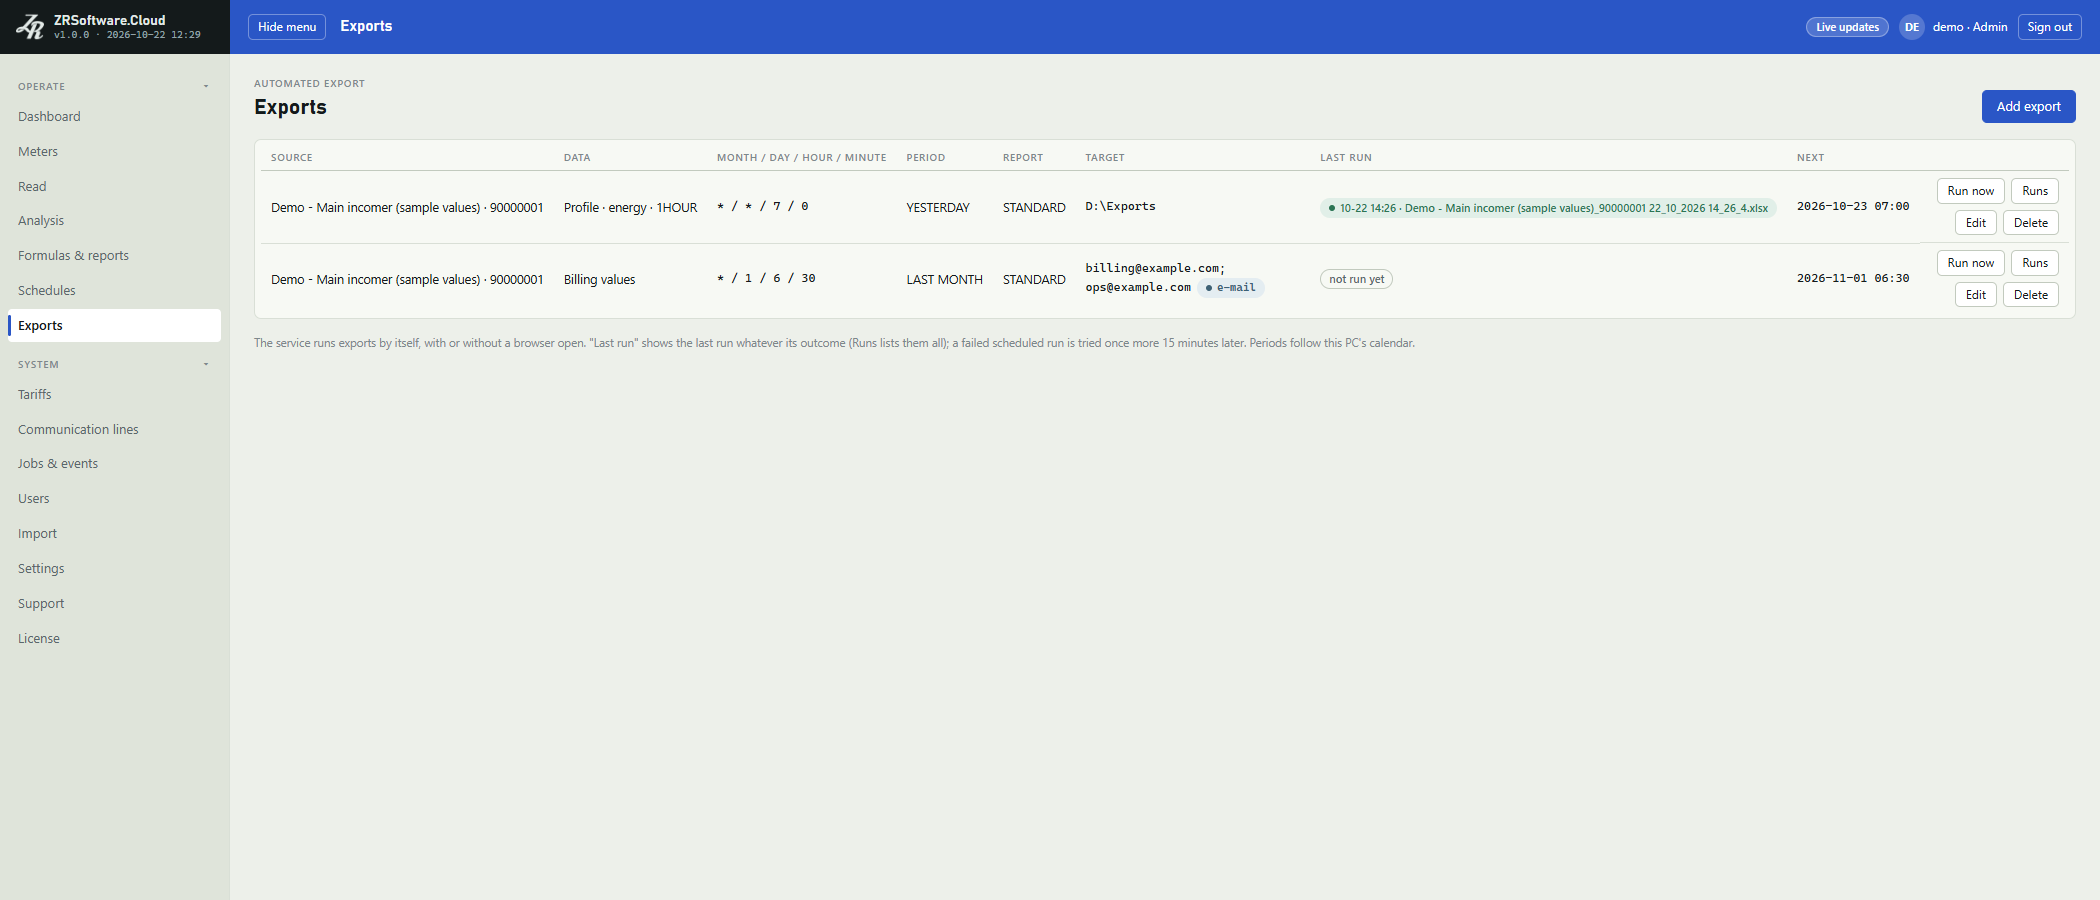Click the 'demo · Admin' user label
The image size is (2100, 900).
coord(1969,27)
